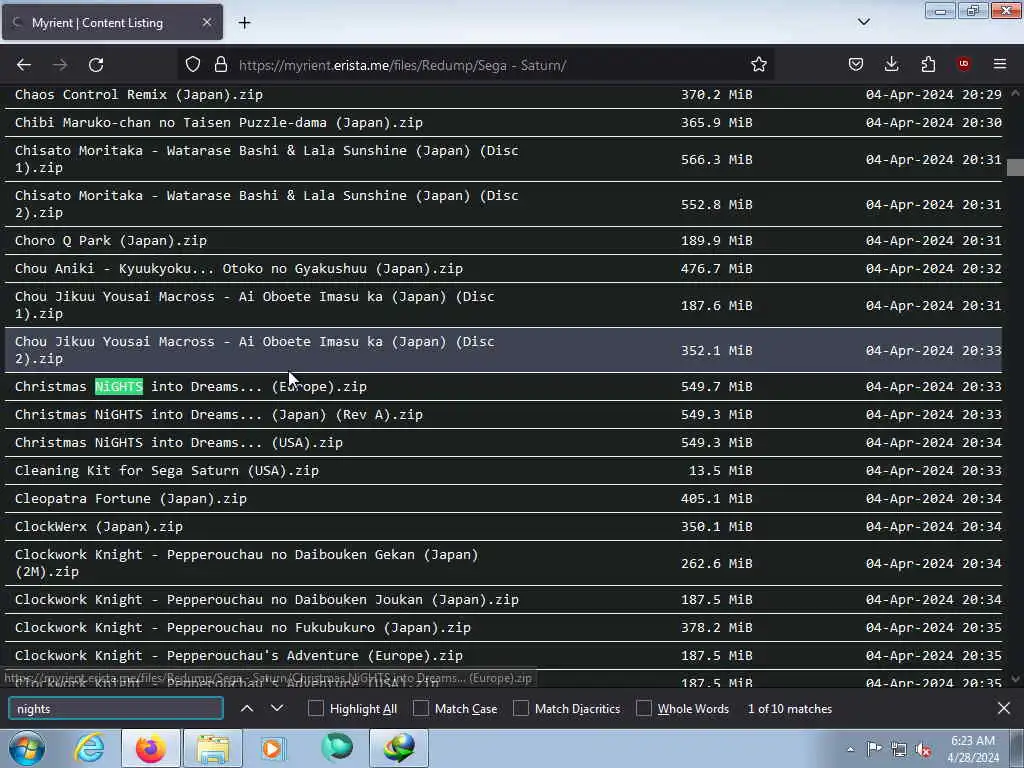Image resolution: width=1024 pixels, height=768 pixels.
Task: Open Chisato Moritaka Lala Sunshine Disc 2 link
Action: pyautogui.click(x=266, y=204)
